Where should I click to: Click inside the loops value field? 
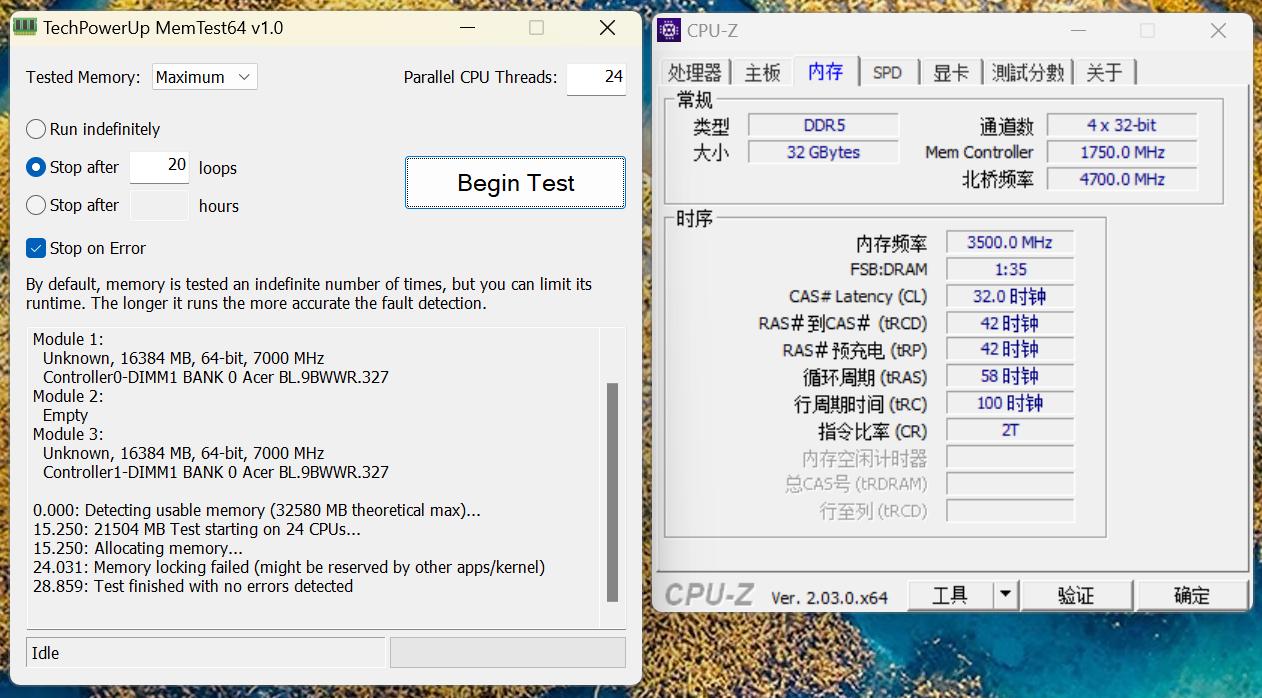158,167
